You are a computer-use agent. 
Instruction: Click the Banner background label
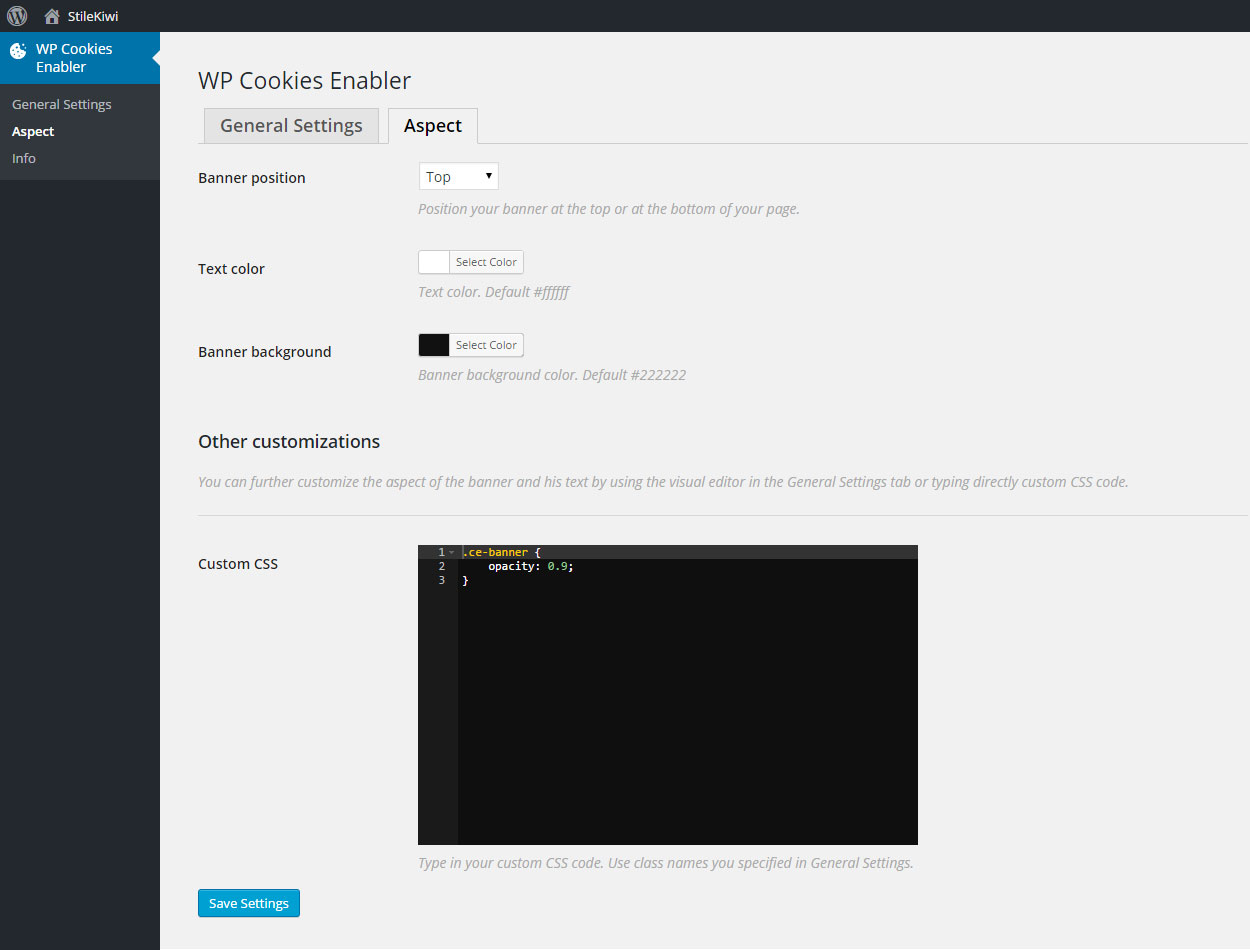coord(265,352)
